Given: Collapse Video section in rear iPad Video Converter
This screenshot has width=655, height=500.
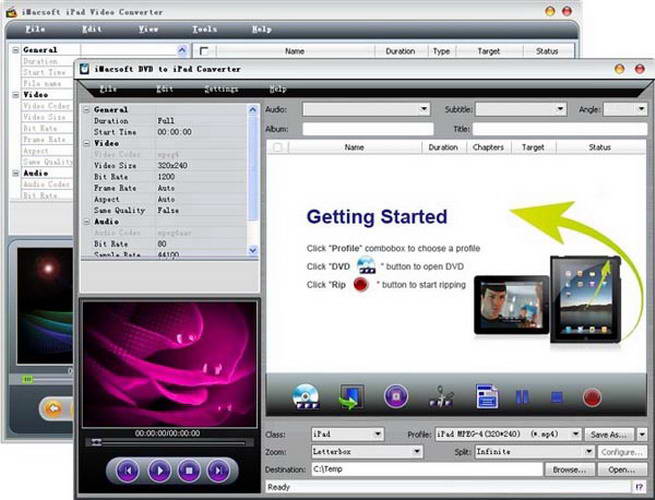Looking at the screenshot, I should point(15,95).
